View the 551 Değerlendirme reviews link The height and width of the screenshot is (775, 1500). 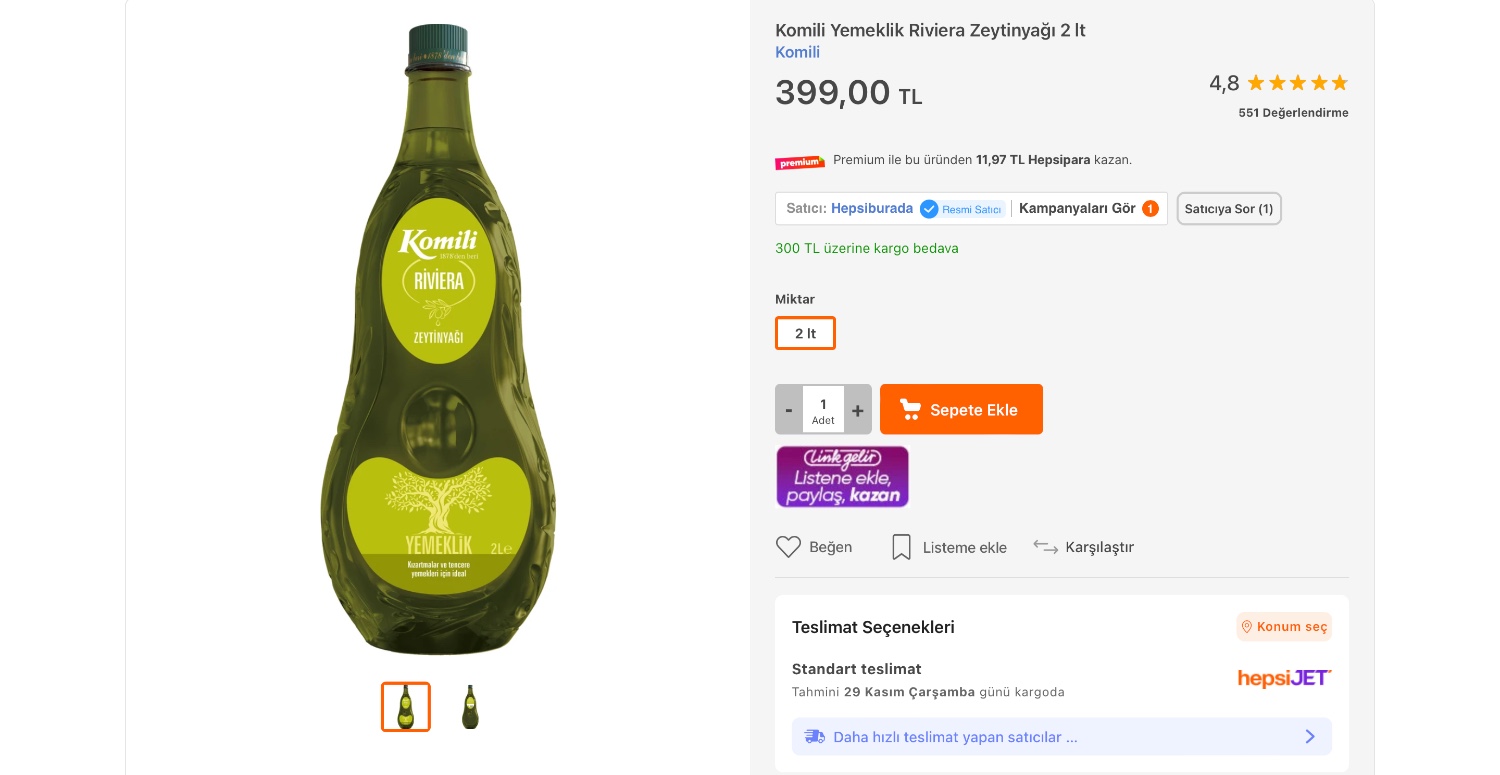[1293, 113]
